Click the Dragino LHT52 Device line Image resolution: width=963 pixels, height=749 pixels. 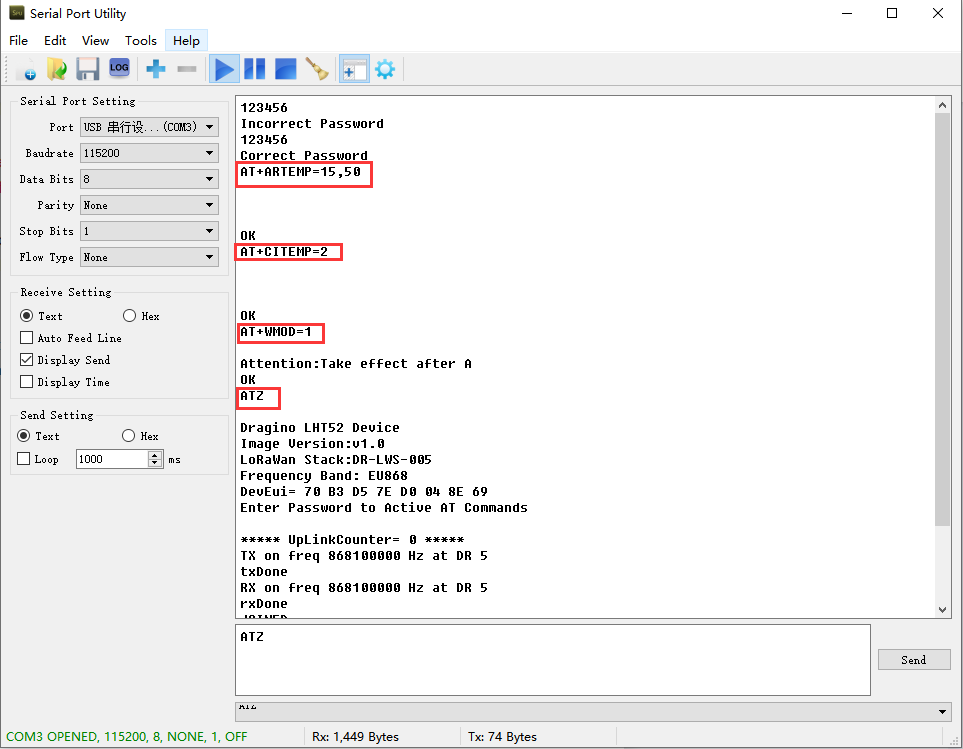pyautogui.click(x=319, y=428)
